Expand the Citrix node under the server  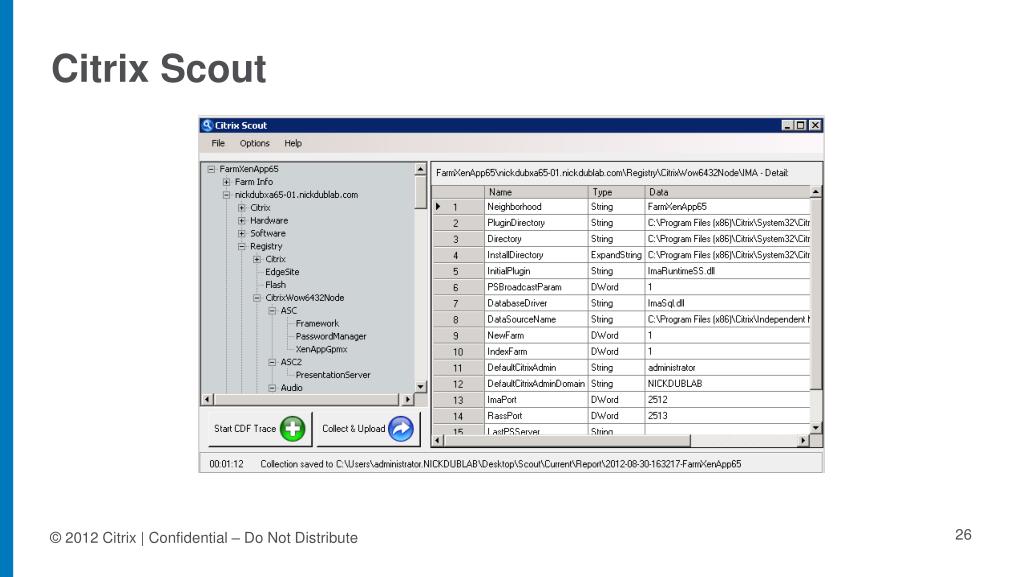[x=241, y=208]
